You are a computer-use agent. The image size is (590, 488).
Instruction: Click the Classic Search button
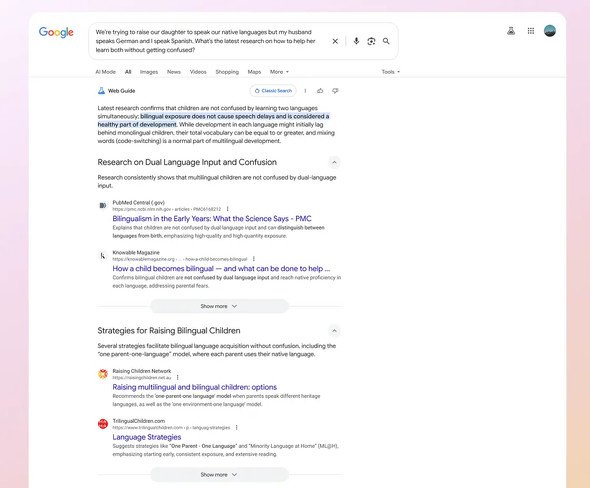click(273, 91)
